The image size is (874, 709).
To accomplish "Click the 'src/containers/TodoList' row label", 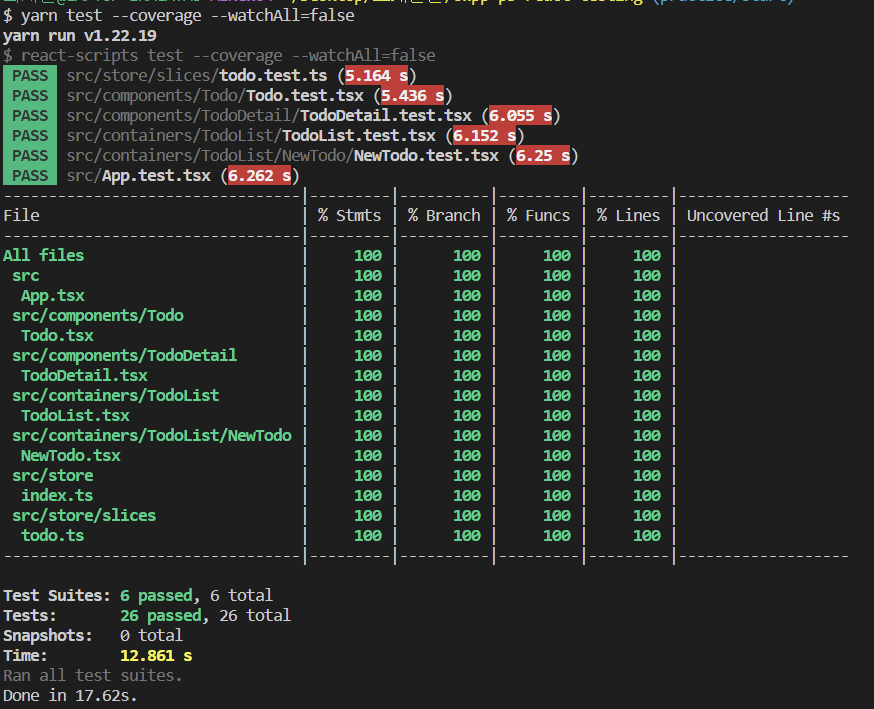I will (115, 396).
